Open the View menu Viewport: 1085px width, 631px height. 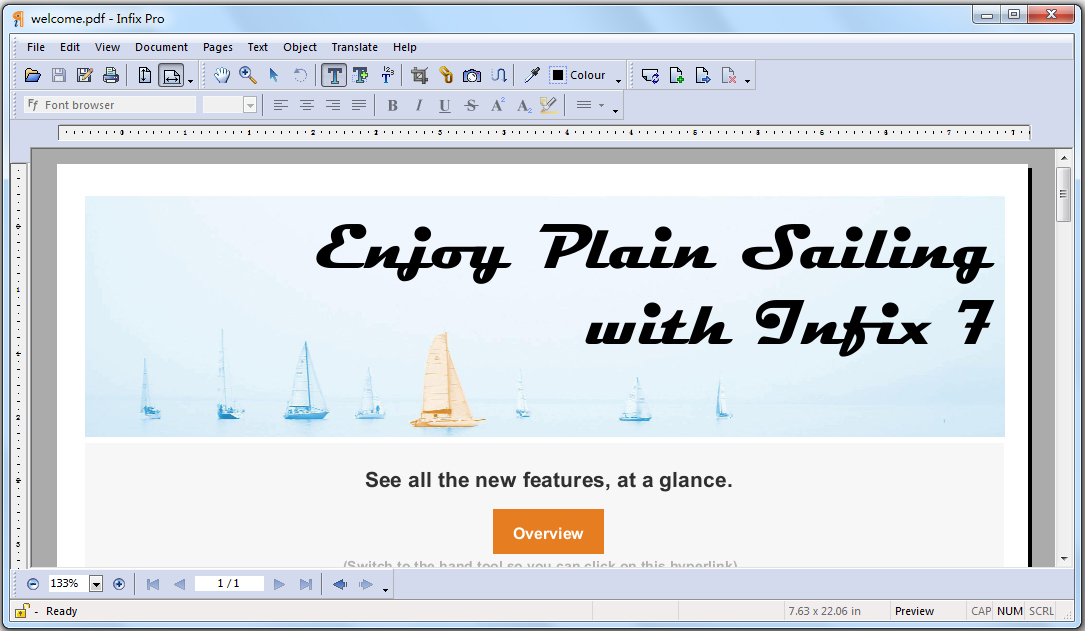point(107,47)
